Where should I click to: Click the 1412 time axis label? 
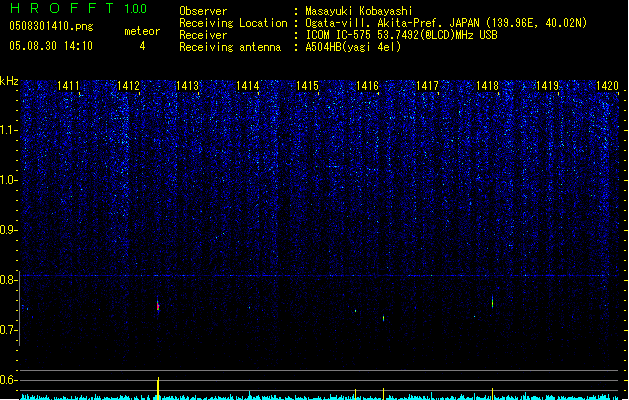pos(128,86)
